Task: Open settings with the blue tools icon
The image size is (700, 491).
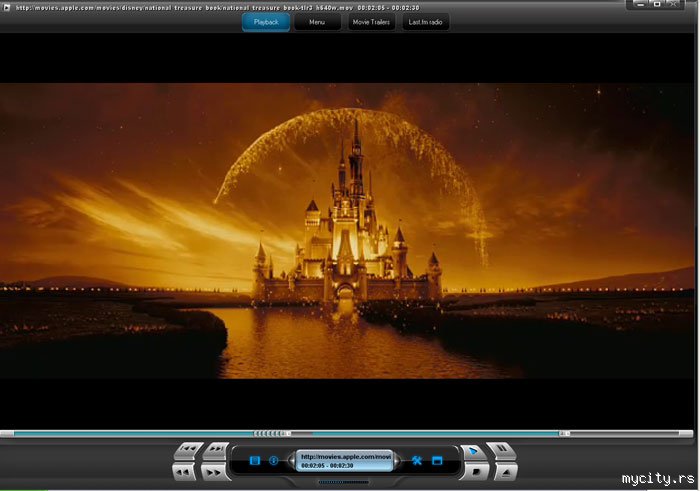Action: (x=417, y=460)
